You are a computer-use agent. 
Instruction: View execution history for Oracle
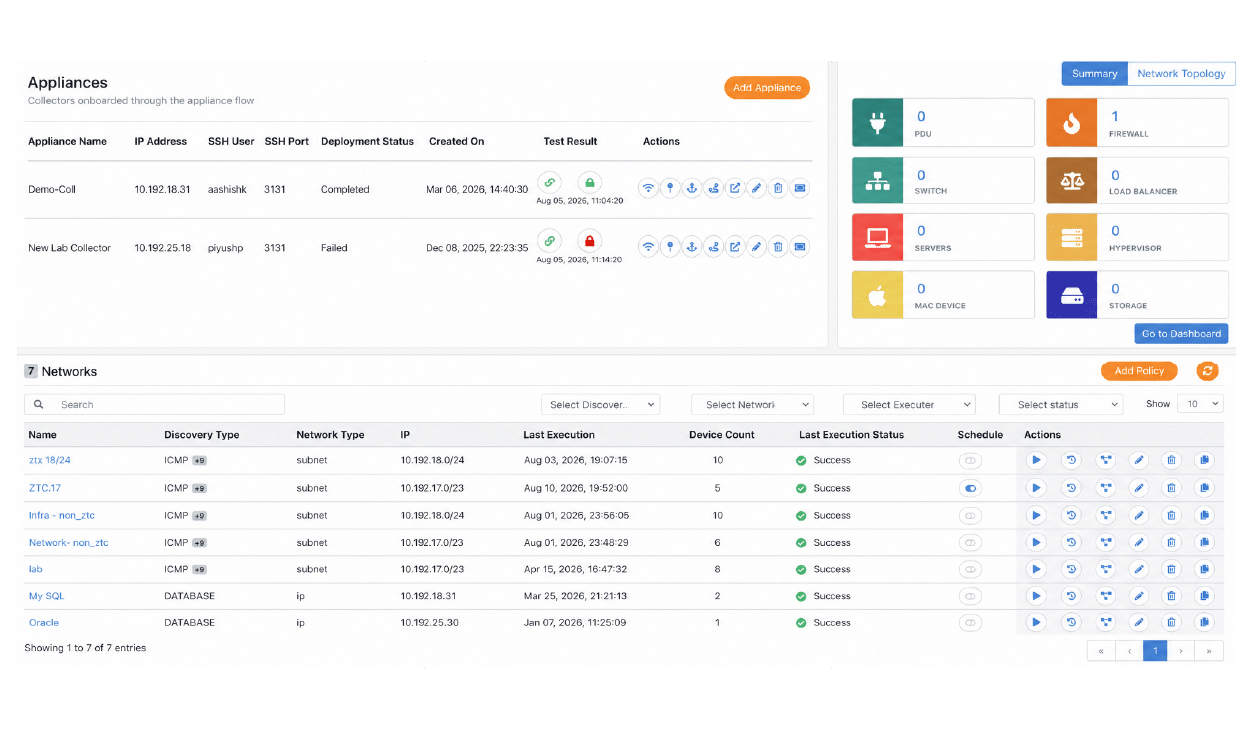pos(1071,622)
